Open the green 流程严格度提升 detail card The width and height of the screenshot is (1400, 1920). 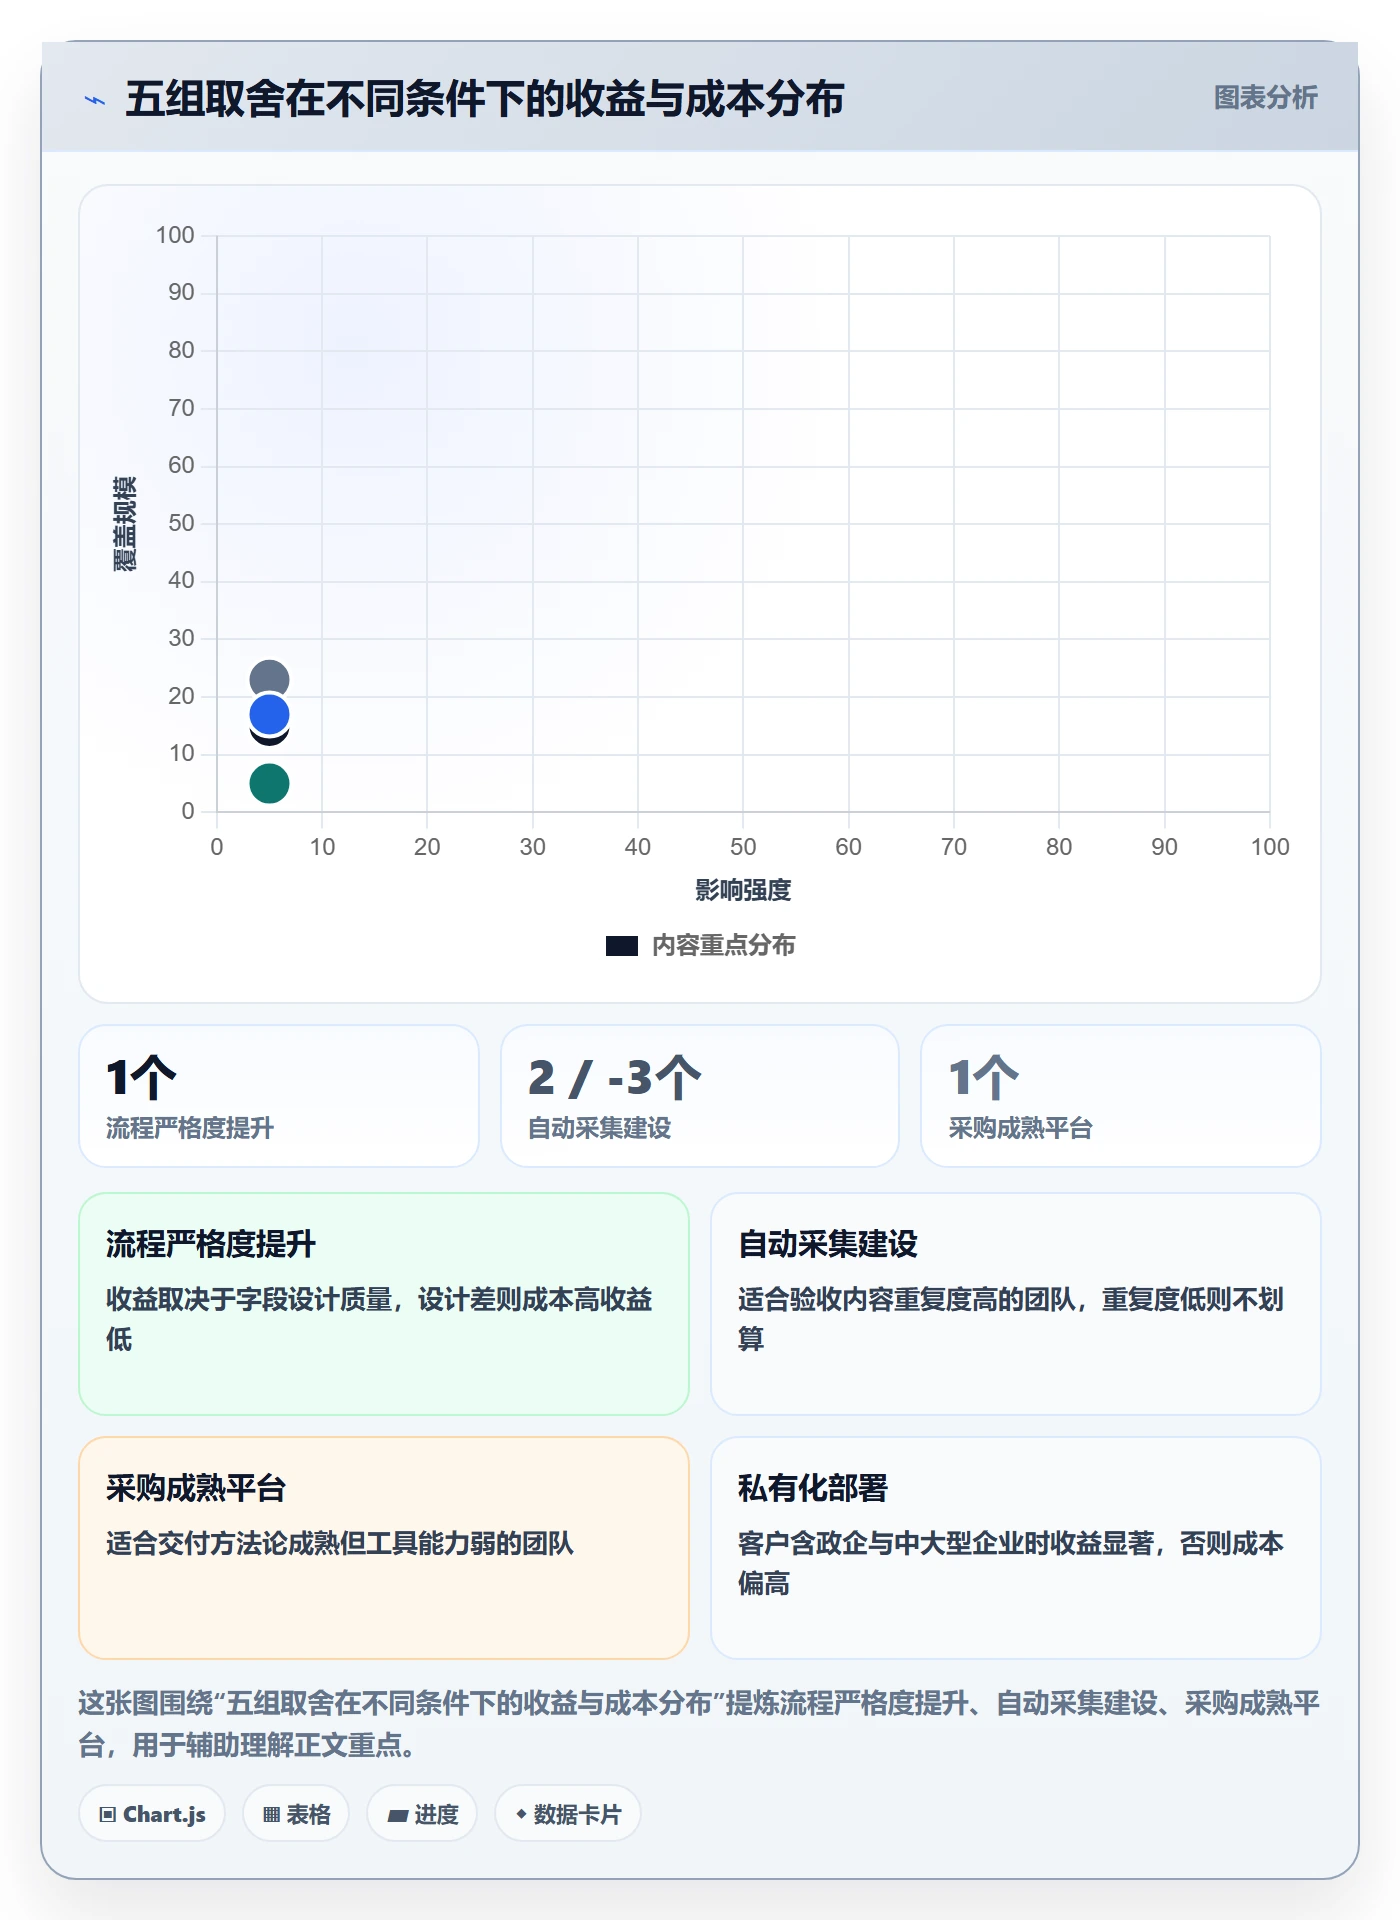[x=384, y=1304]
